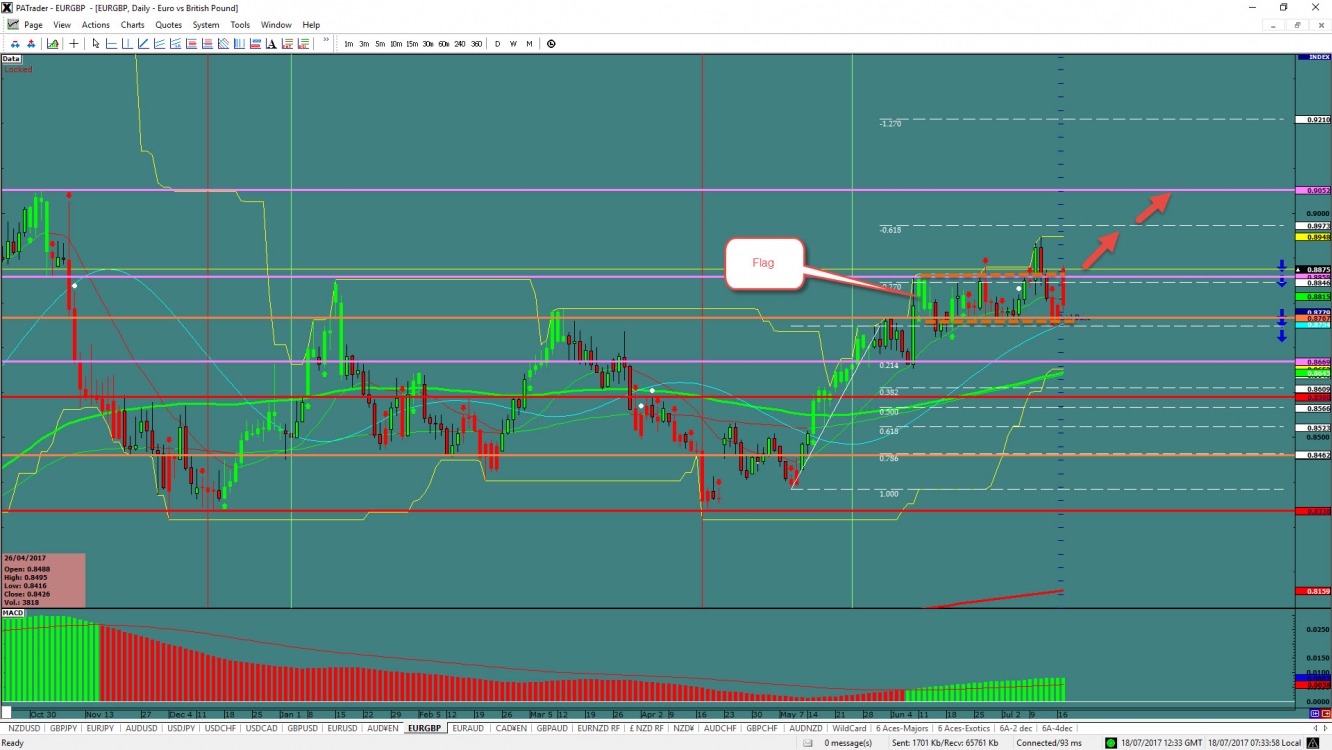Switch chart to 60m timeframe
1332x750 pixels.
pyautogui.click(x=444, y=44)
